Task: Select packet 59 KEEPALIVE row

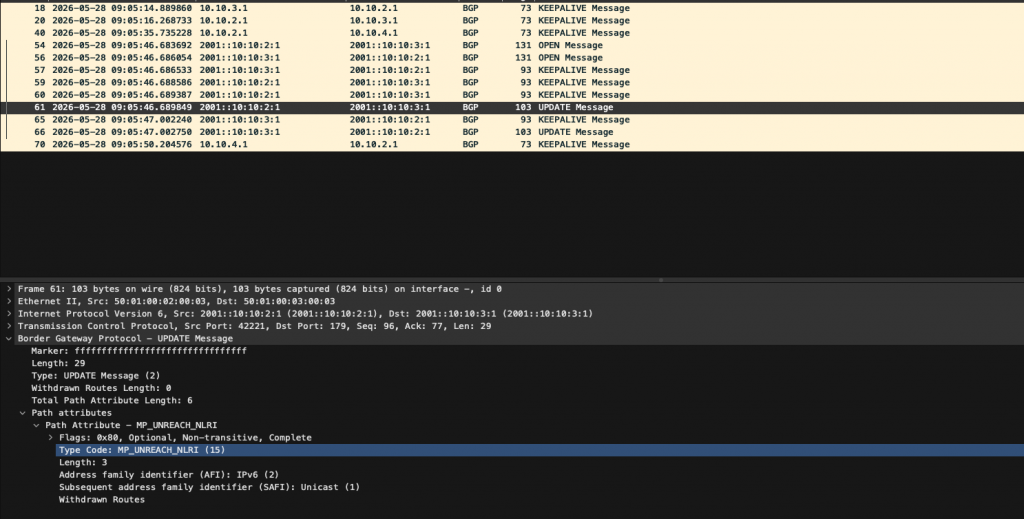Action: coord(512,82)
